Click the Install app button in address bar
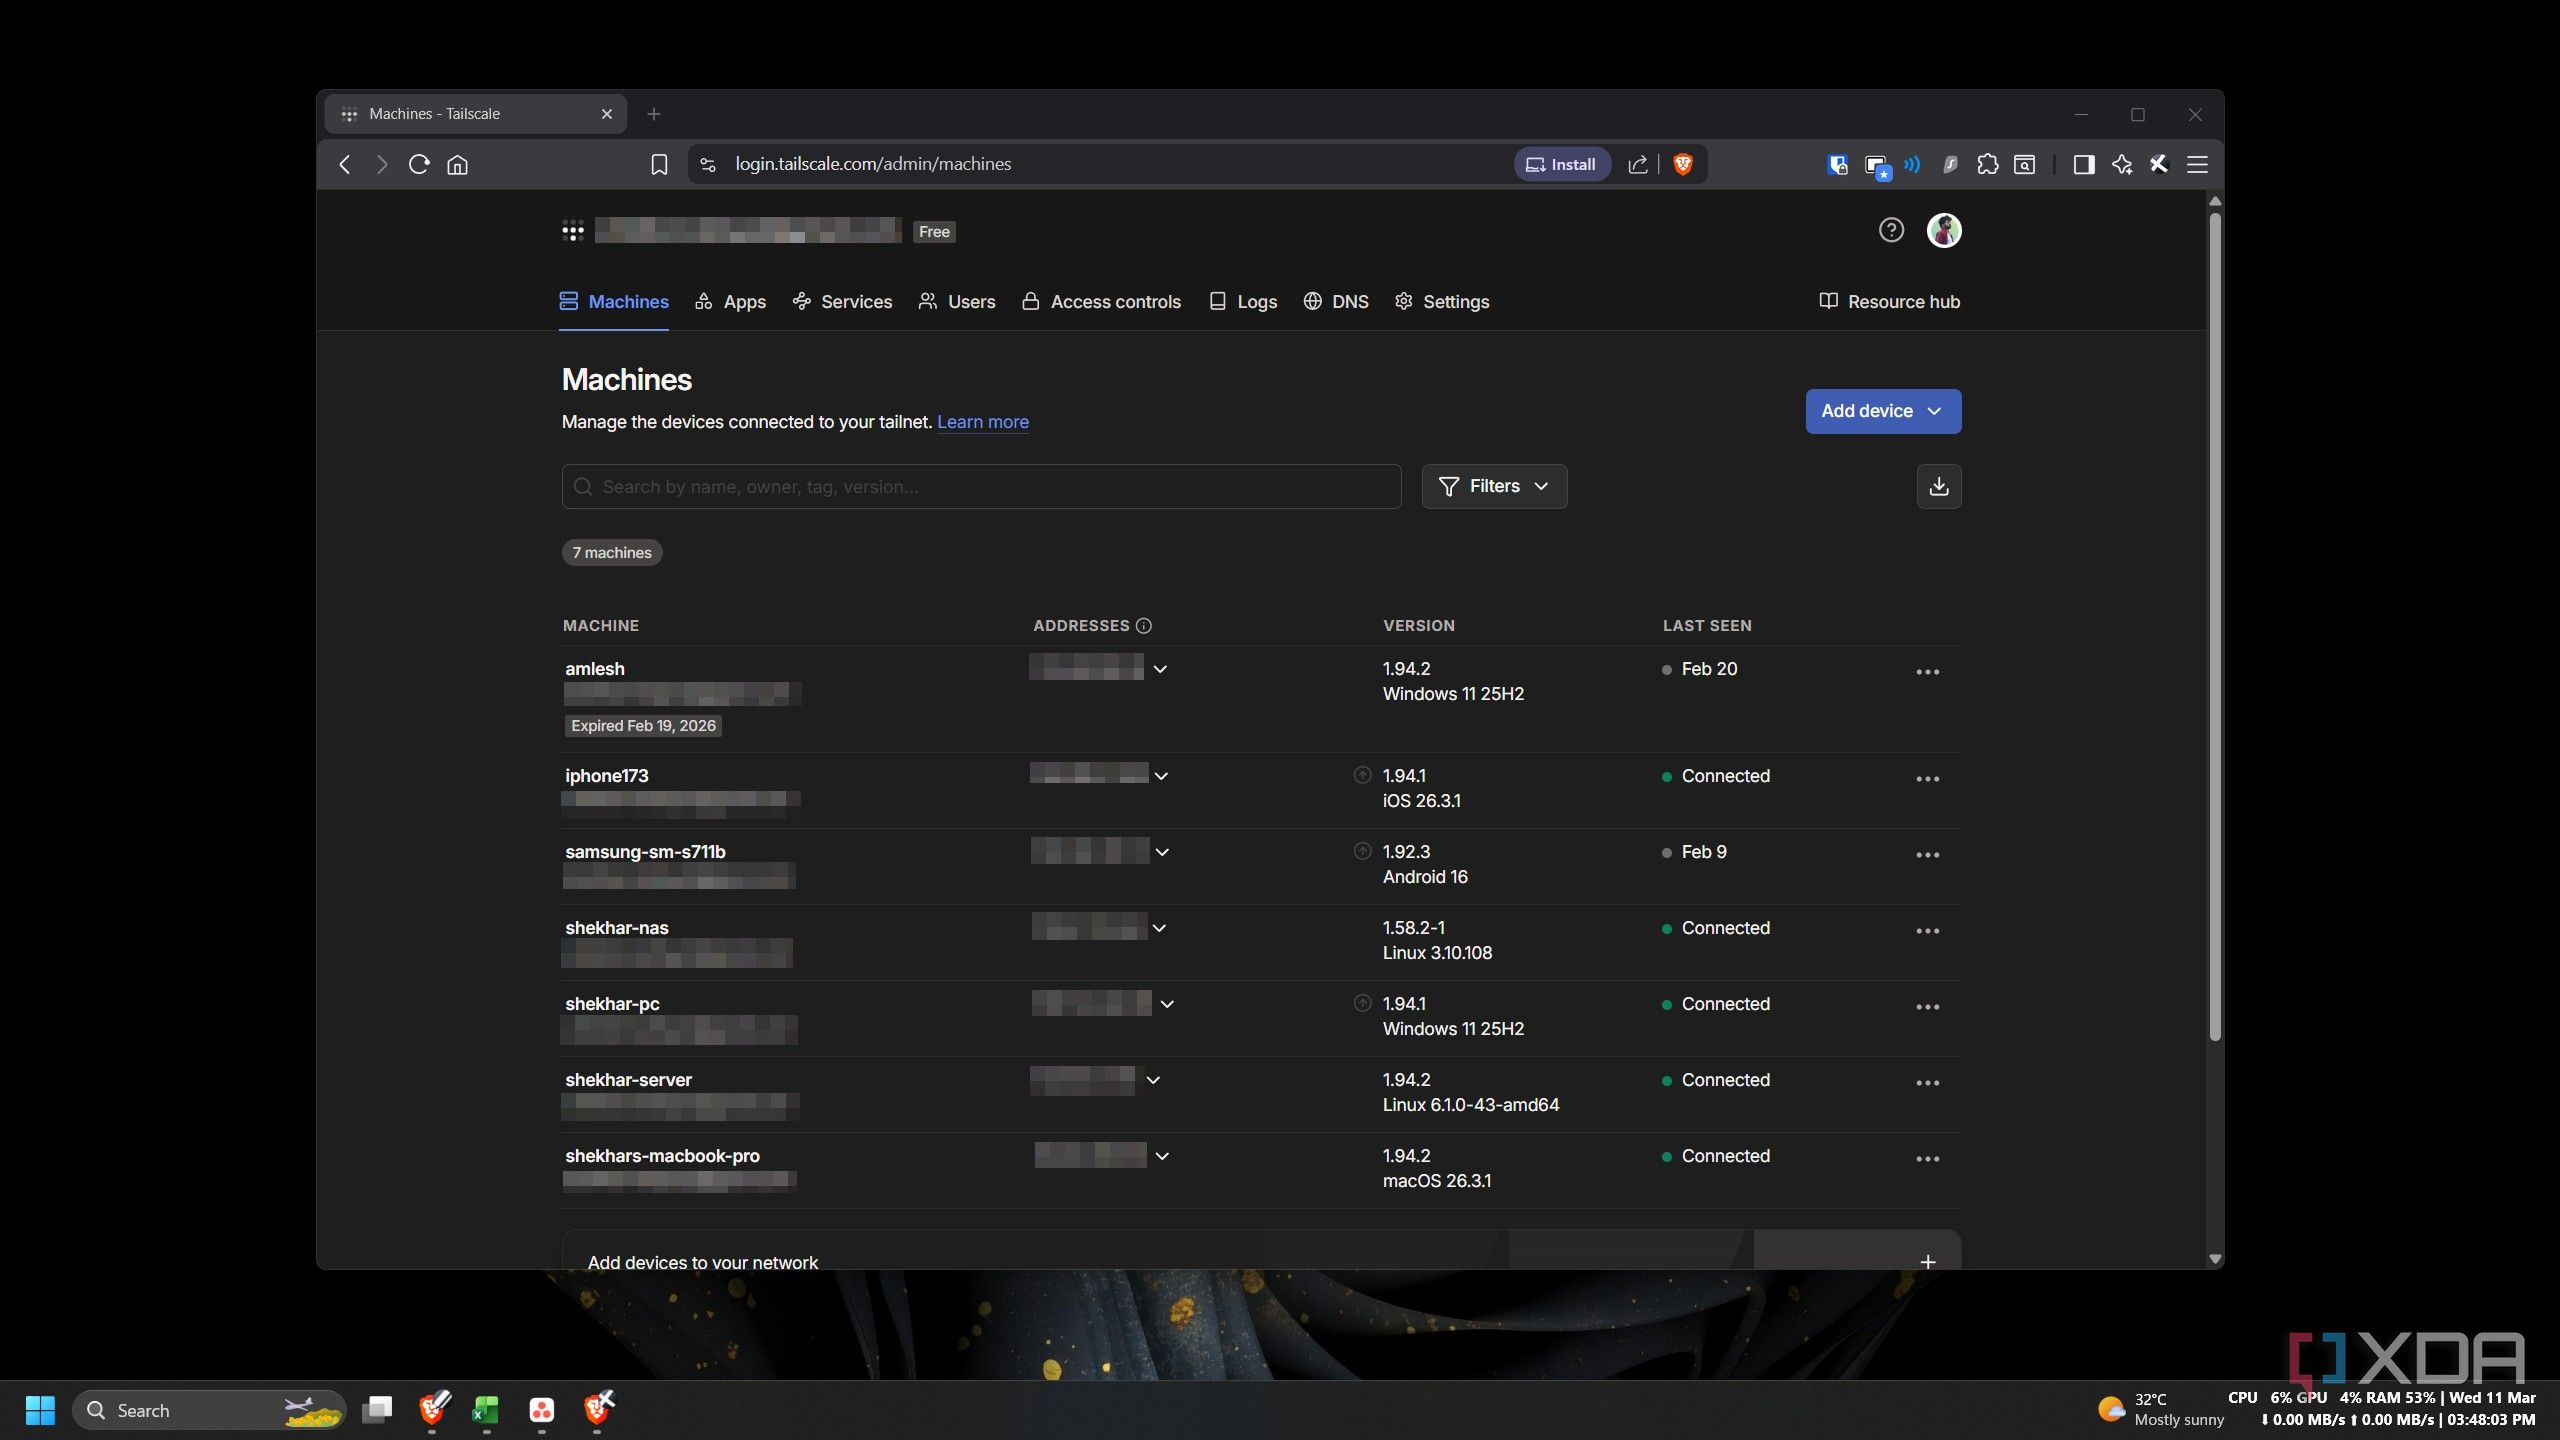Viewport: 2560px width, 1440px height. [1561, 165]
